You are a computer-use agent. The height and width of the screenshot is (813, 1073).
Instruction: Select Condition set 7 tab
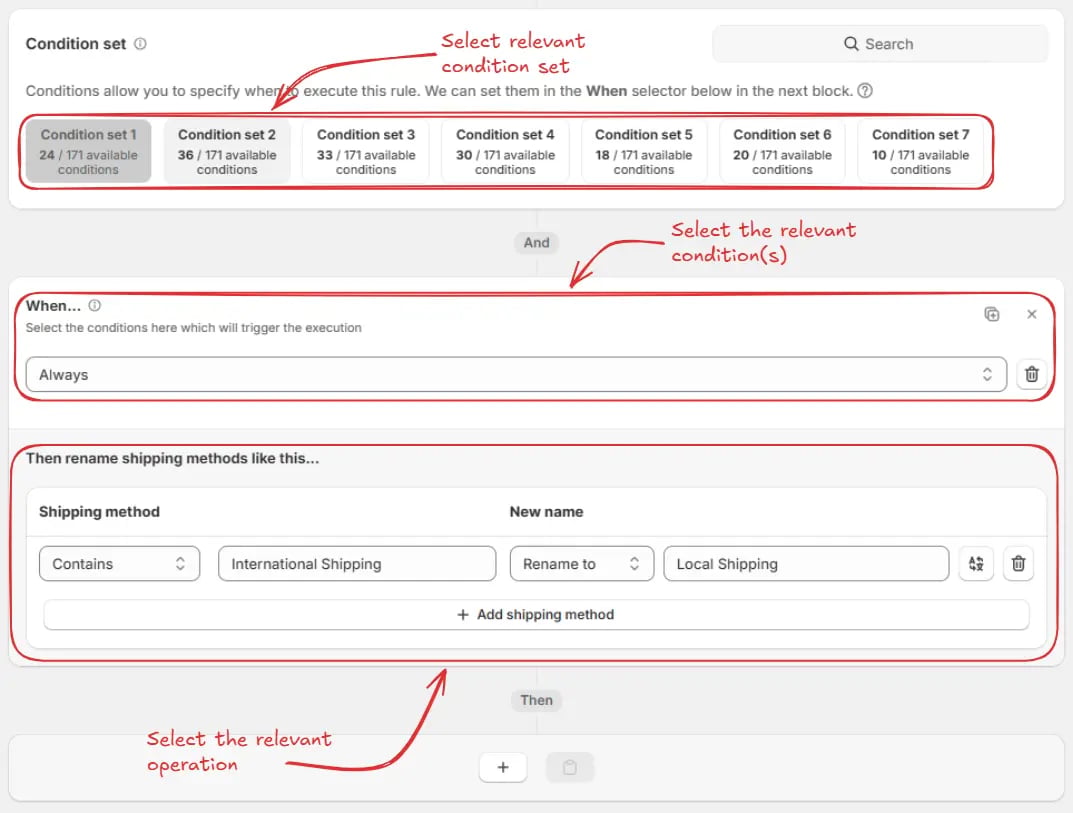(x=920, y=151)
